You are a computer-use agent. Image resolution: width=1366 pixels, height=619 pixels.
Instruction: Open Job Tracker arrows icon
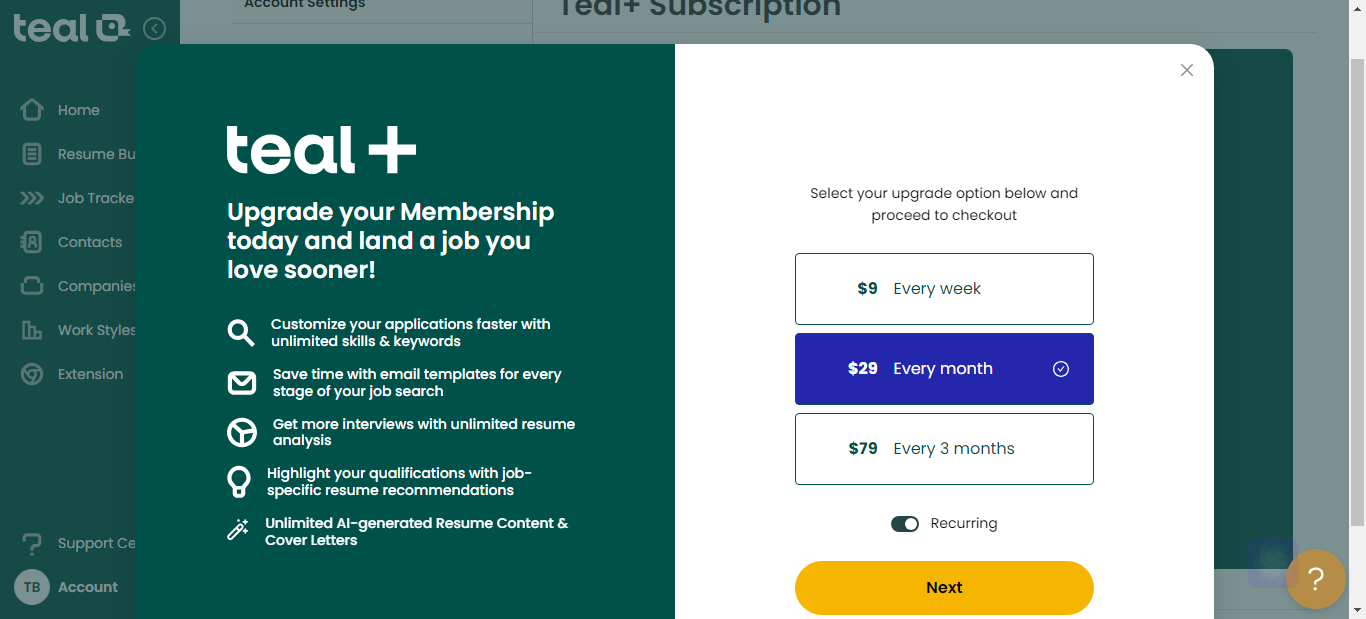[x=32, y=198]
